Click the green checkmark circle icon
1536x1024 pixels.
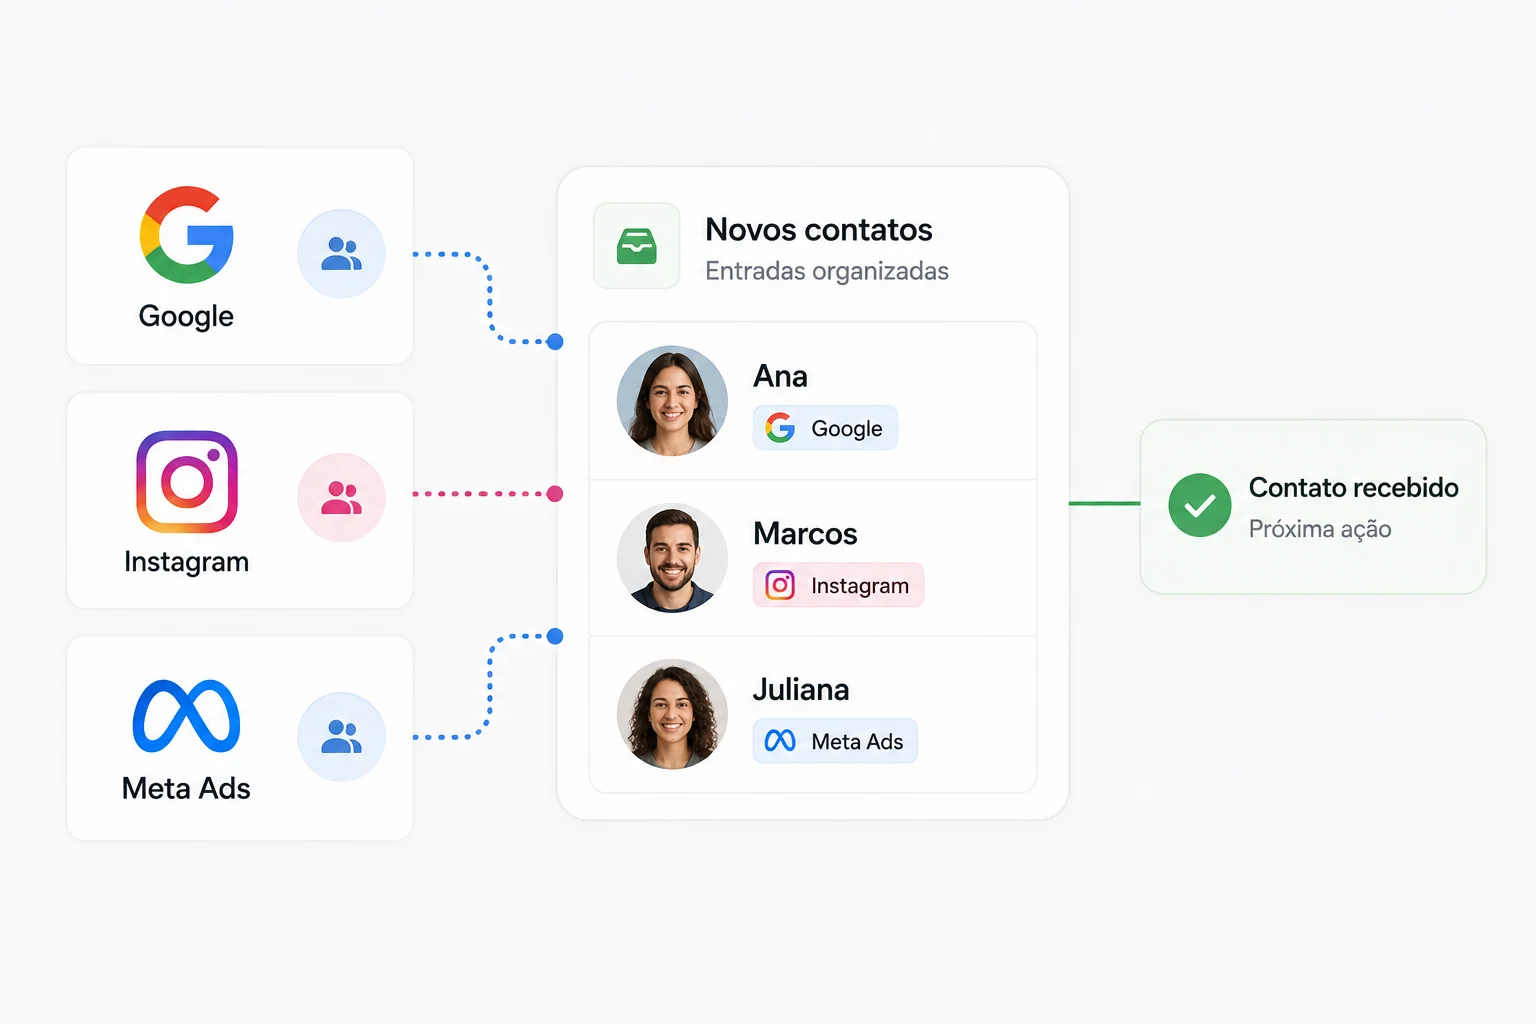[x=1200, y=505]
